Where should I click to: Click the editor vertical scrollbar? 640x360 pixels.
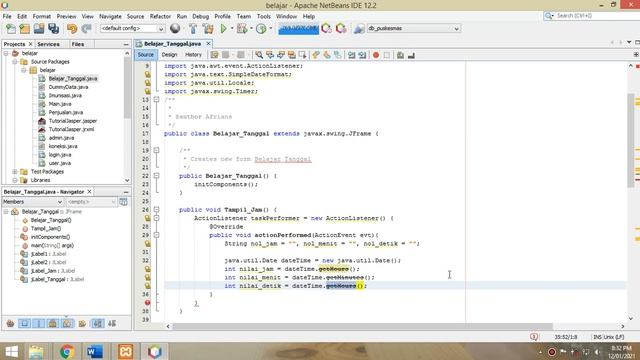tap(631, 140)
